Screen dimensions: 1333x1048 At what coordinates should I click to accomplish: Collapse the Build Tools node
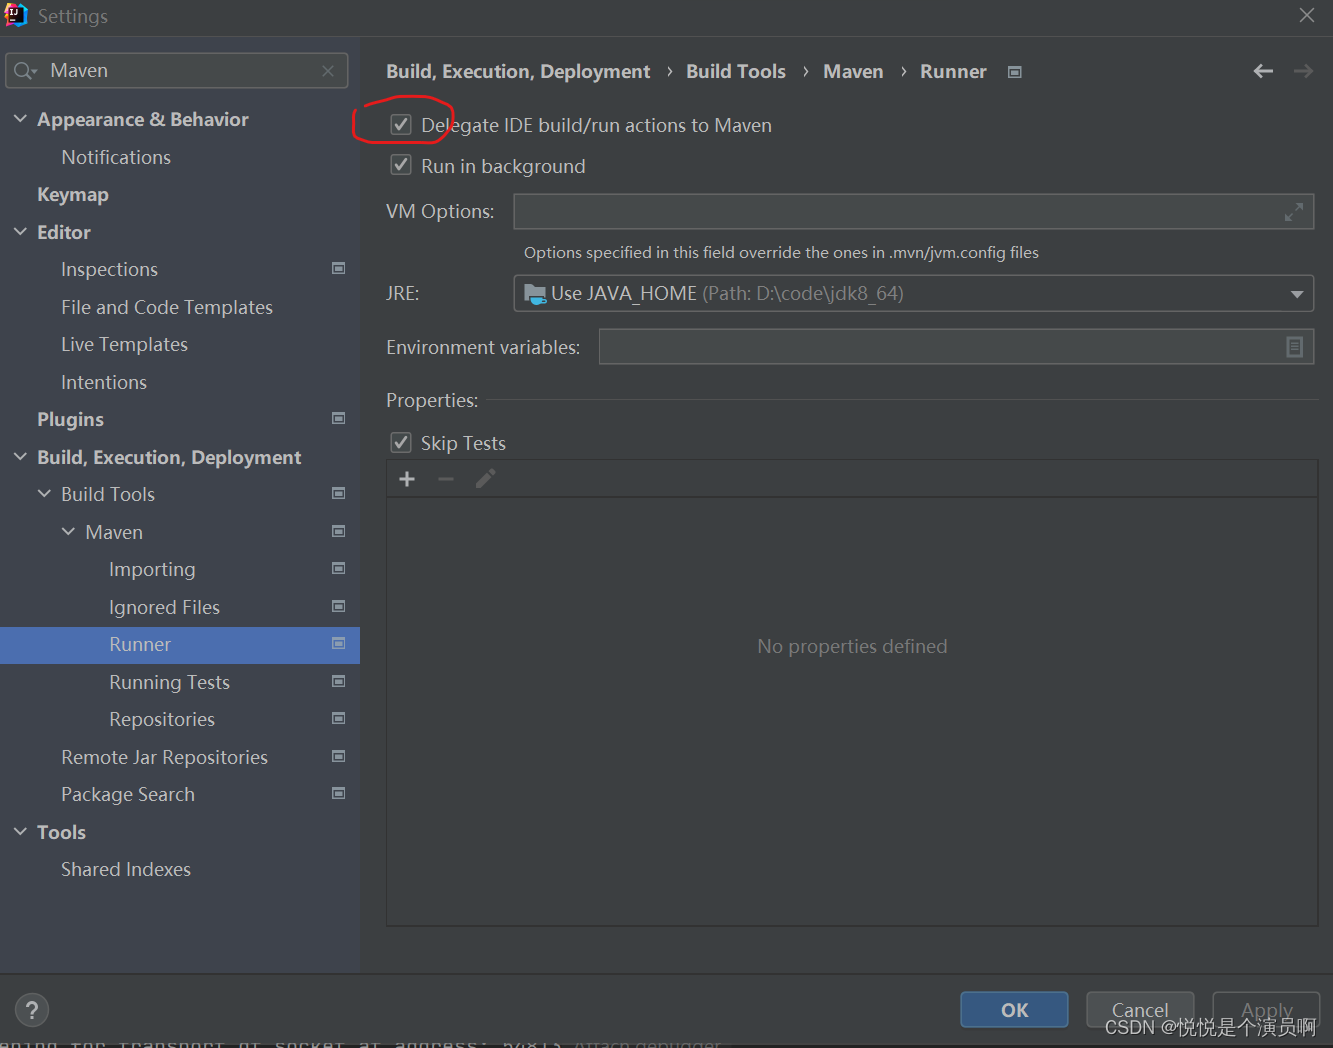point(44,494)
